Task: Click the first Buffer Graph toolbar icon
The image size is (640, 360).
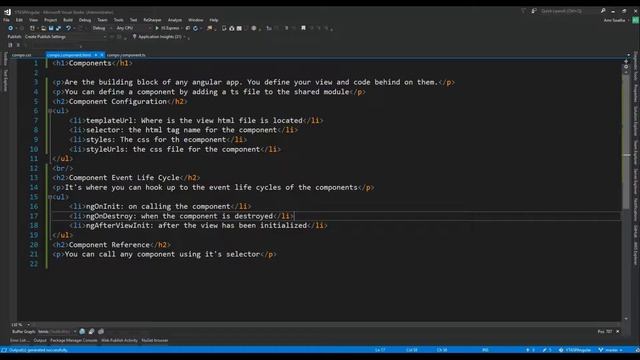Action: [82, 331]
